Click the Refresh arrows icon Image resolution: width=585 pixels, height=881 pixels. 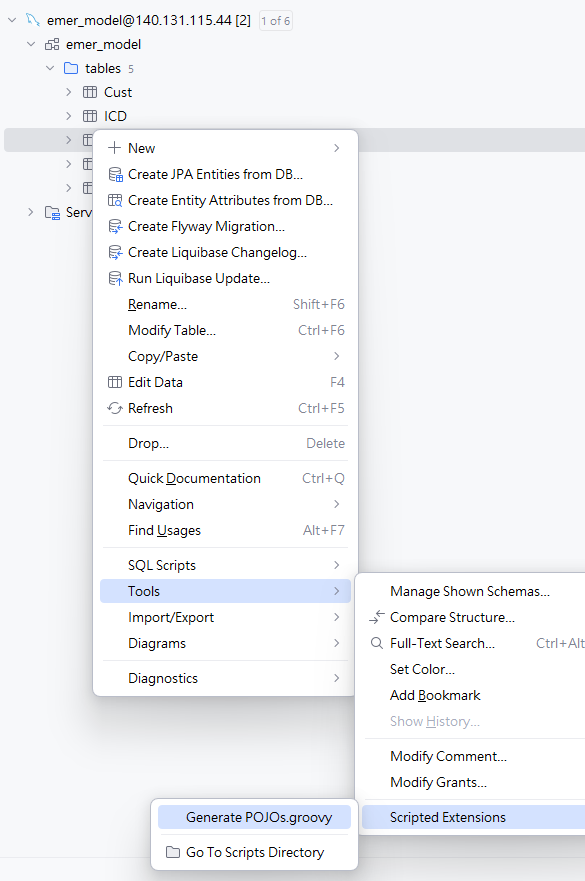coord(115,408)
